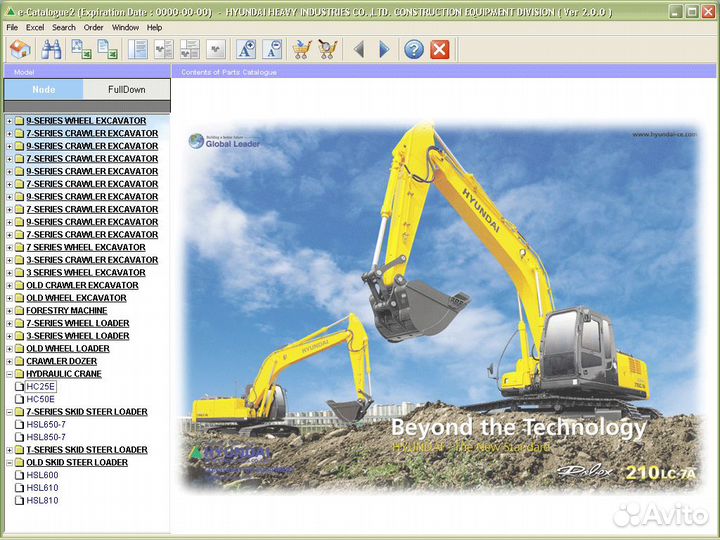Expand the OLD CRAWLER EXCAVATOR node
Viewport: 720px width, 540px height.
pyautogui.click(x=9, y=286)
